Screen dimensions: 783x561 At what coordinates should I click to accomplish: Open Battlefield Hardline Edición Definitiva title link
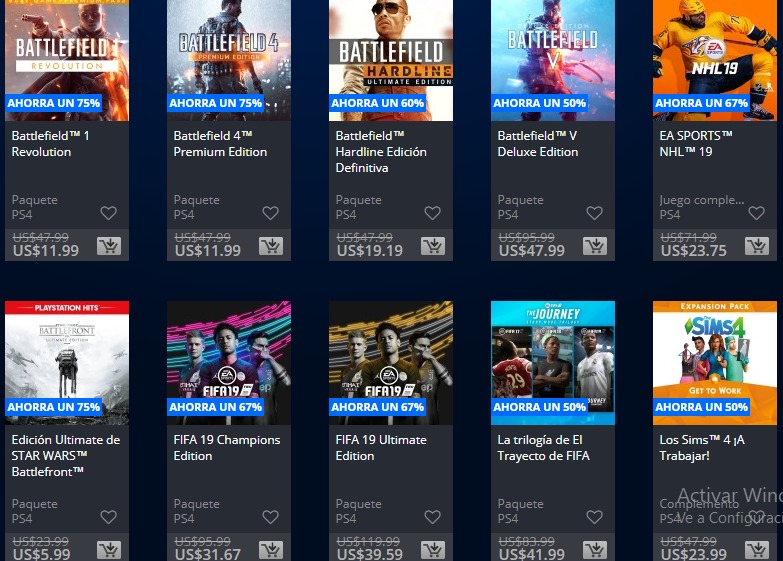(381, 152)
